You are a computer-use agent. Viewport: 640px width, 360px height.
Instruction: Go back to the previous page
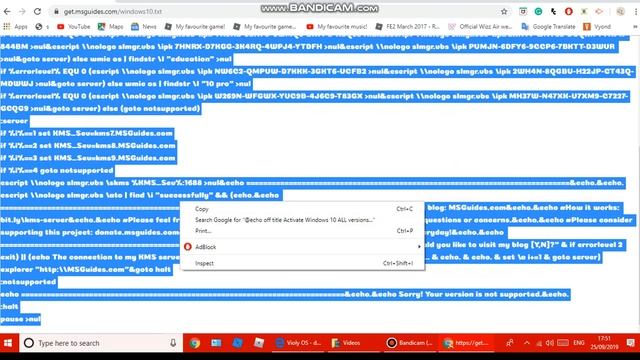click(7, 11)
